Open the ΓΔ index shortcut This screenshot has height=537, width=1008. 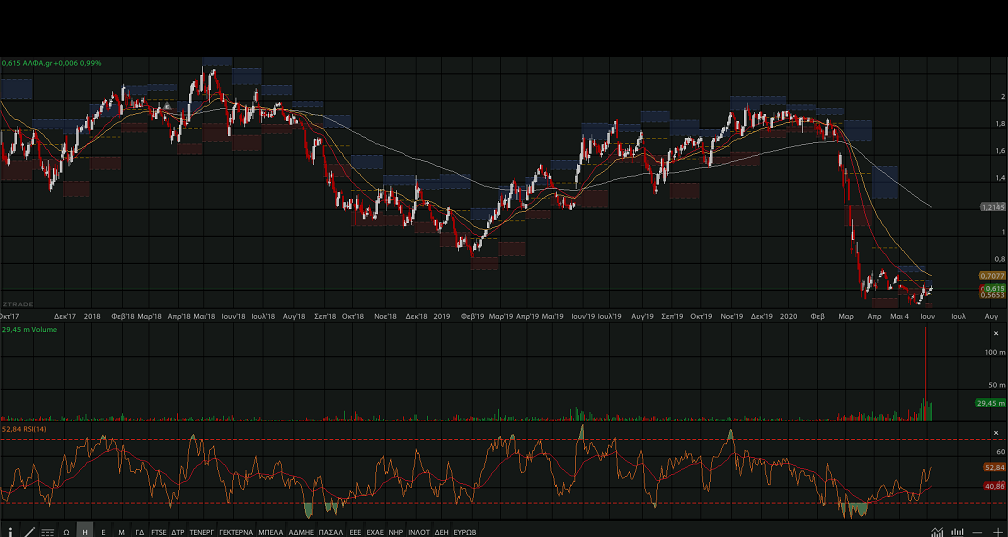click(x=140, y=531)
